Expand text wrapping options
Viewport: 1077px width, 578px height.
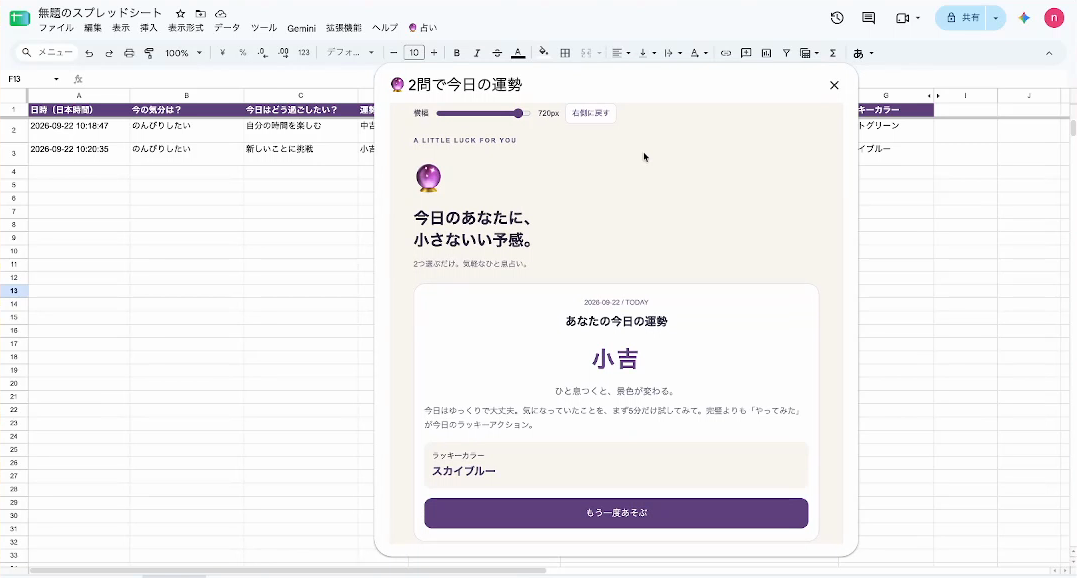(x=672, y=53)
